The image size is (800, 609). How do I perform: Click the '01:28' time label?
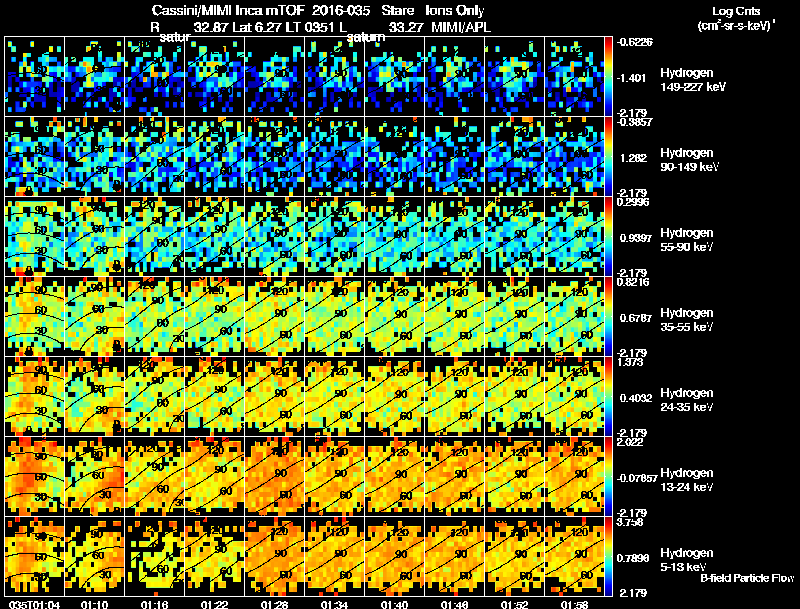(x=274, y=604)
